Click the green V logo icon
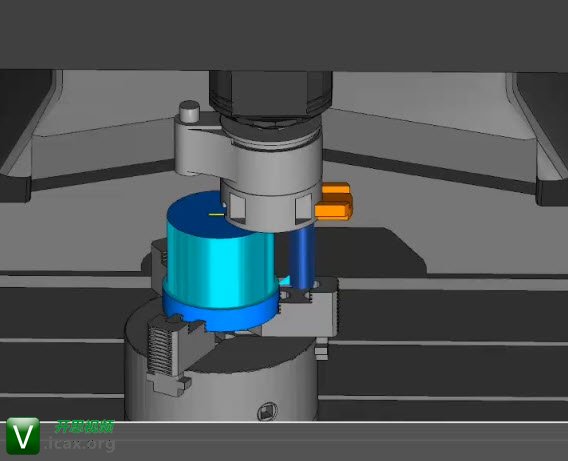Image resolution: width=568 pixels, height=461 pixels. tap(23, 436)
